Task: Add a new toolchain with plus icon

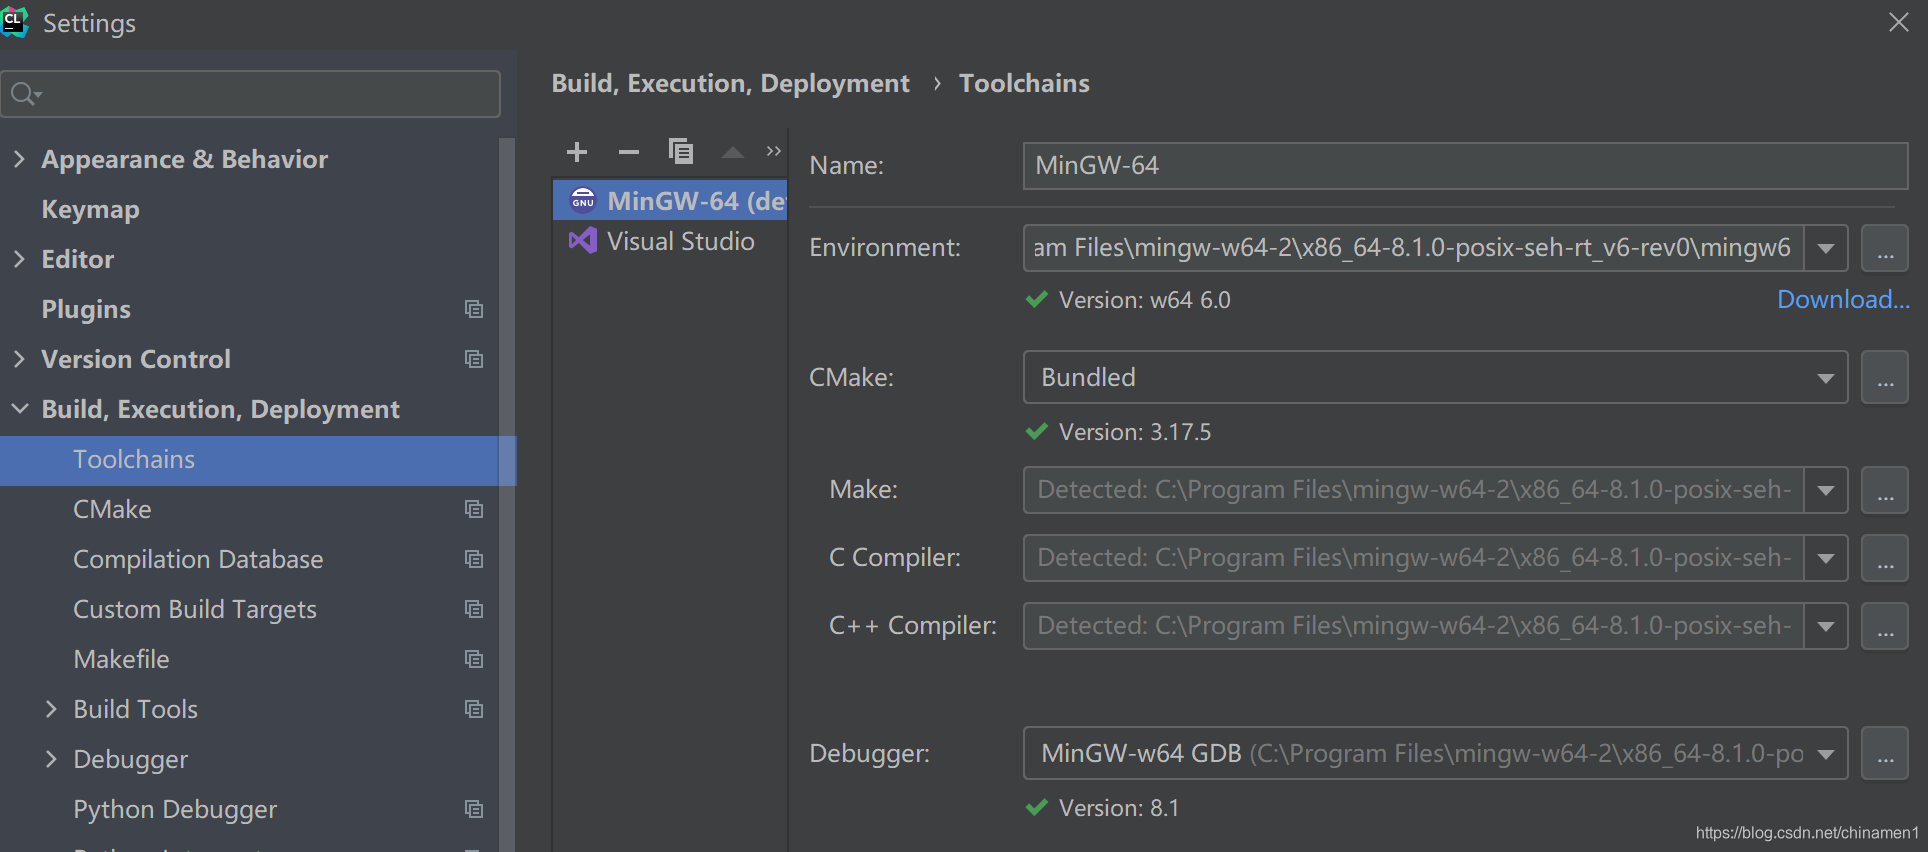Action: [x=577, y=152]
